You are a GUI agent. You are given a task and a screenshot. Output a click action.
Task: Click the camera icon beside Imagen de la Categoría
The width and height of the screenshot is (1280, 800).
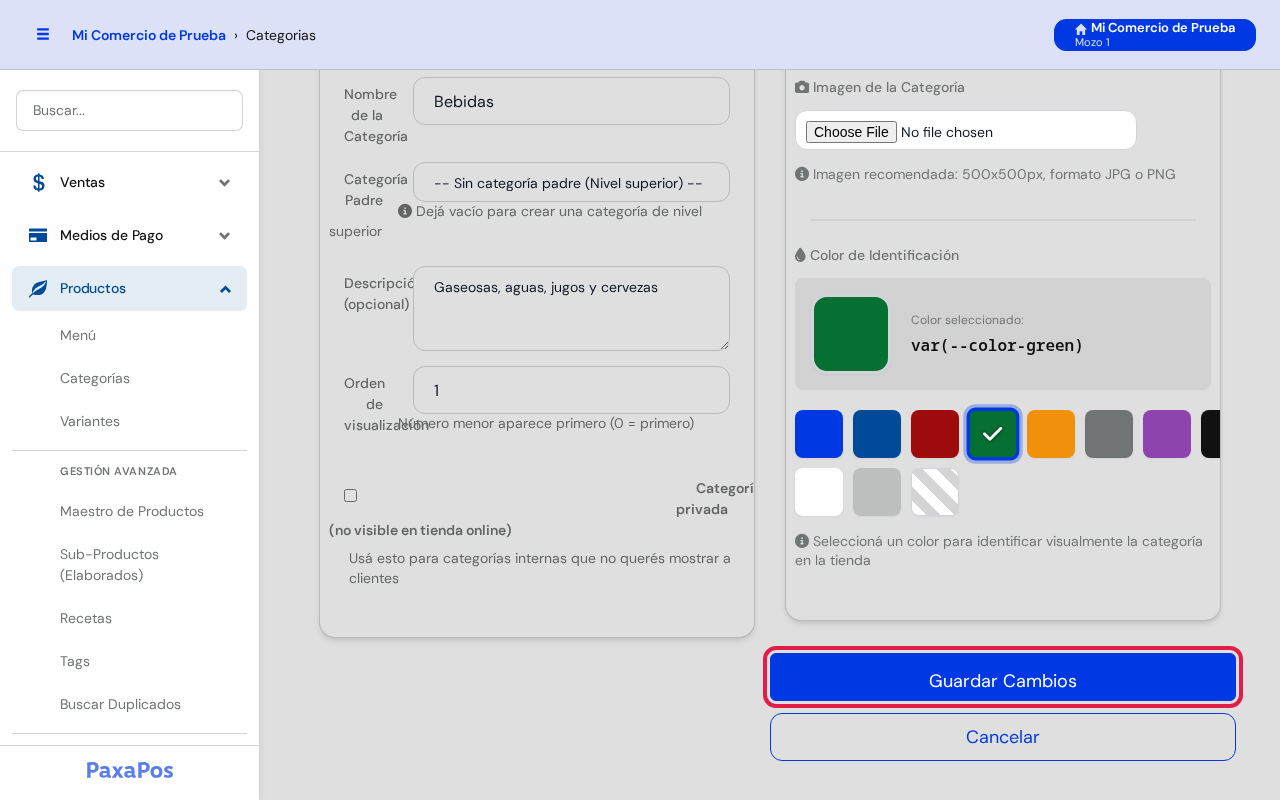tap(802, 87)
